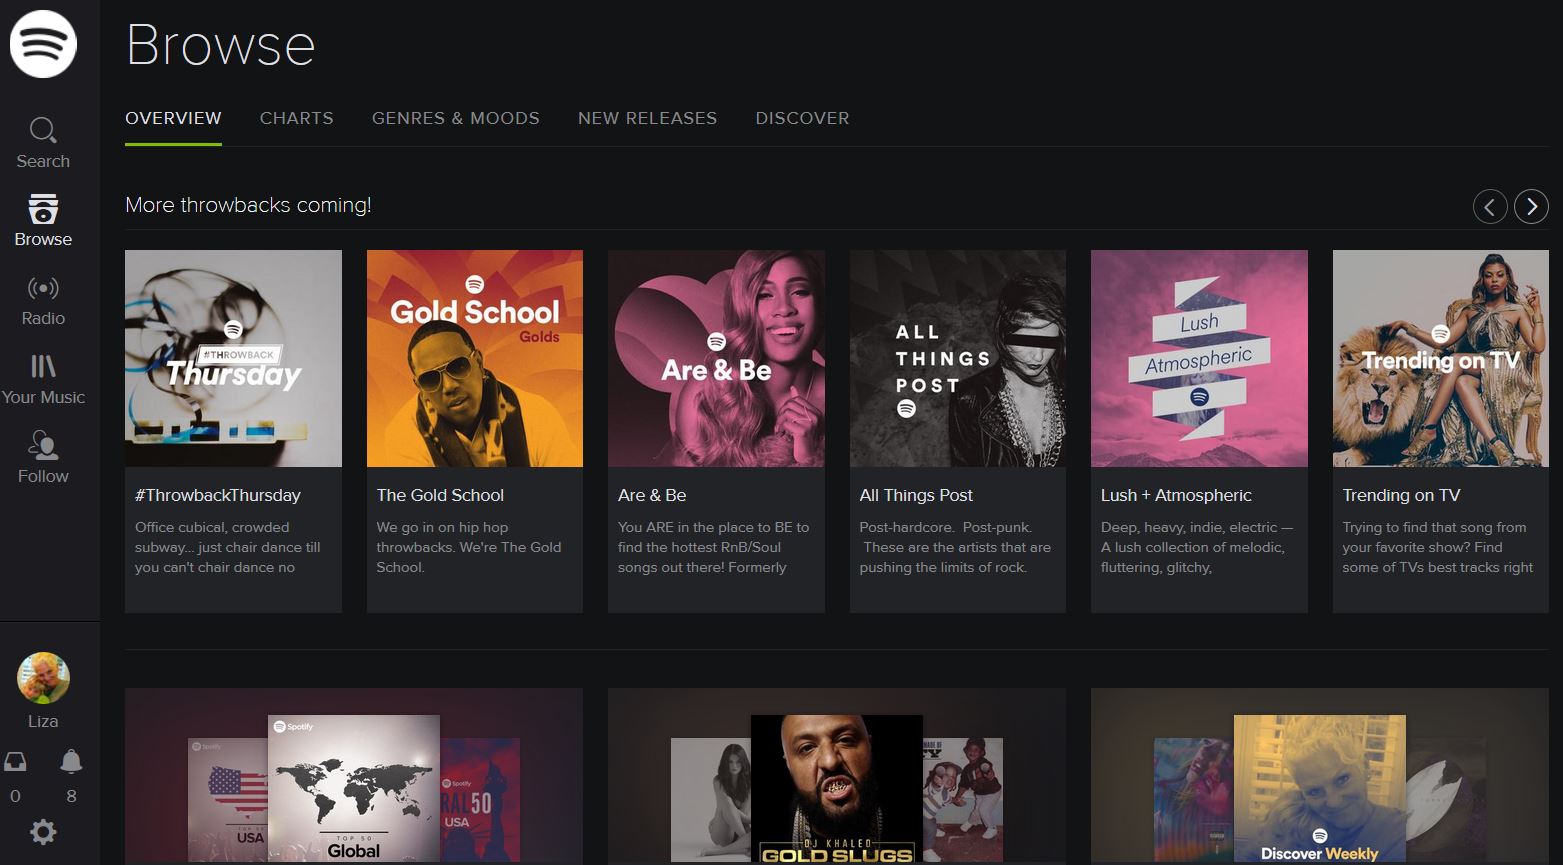Open settings gear icon
Screen dimensions: 1563x865
[x=43, y=832]
